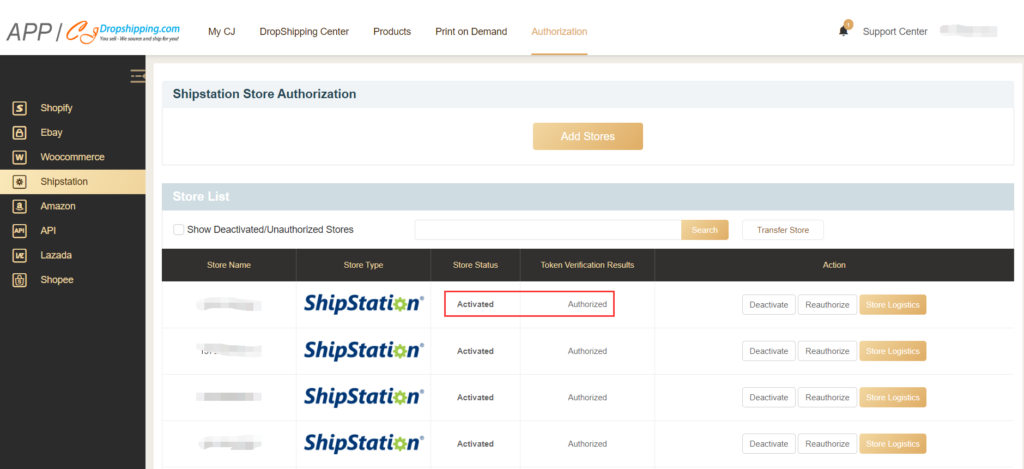The width and height of the screenshot is (1024, 469).
Task: Open Store Logistics for first store
Action: 893,304
